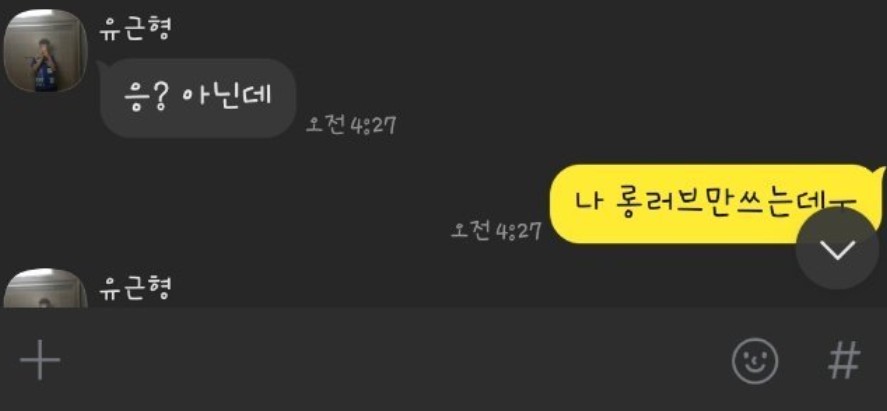The width and height of the screenshot is (887, 411).
Task: Click the round dark scroll-down button
Action: click(837, 249)
